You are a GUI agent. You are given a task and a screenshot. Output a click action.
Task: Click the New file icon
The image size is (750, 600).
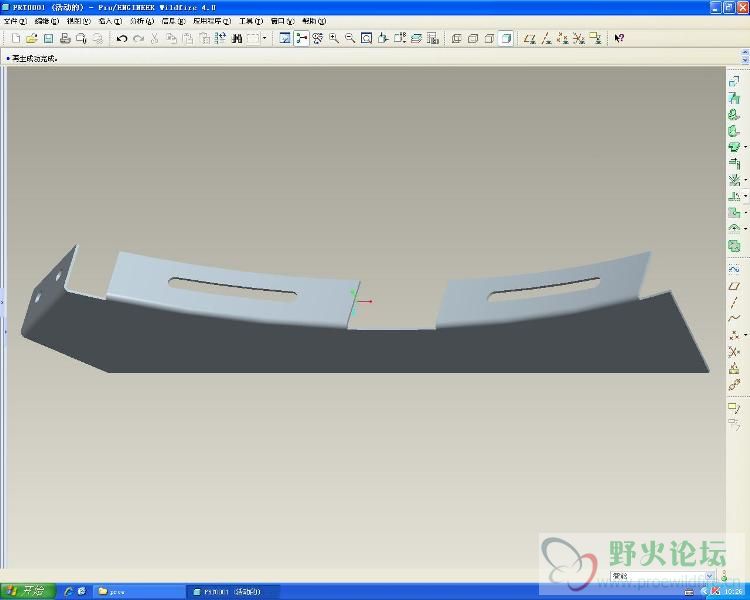(x=16, y=38)
